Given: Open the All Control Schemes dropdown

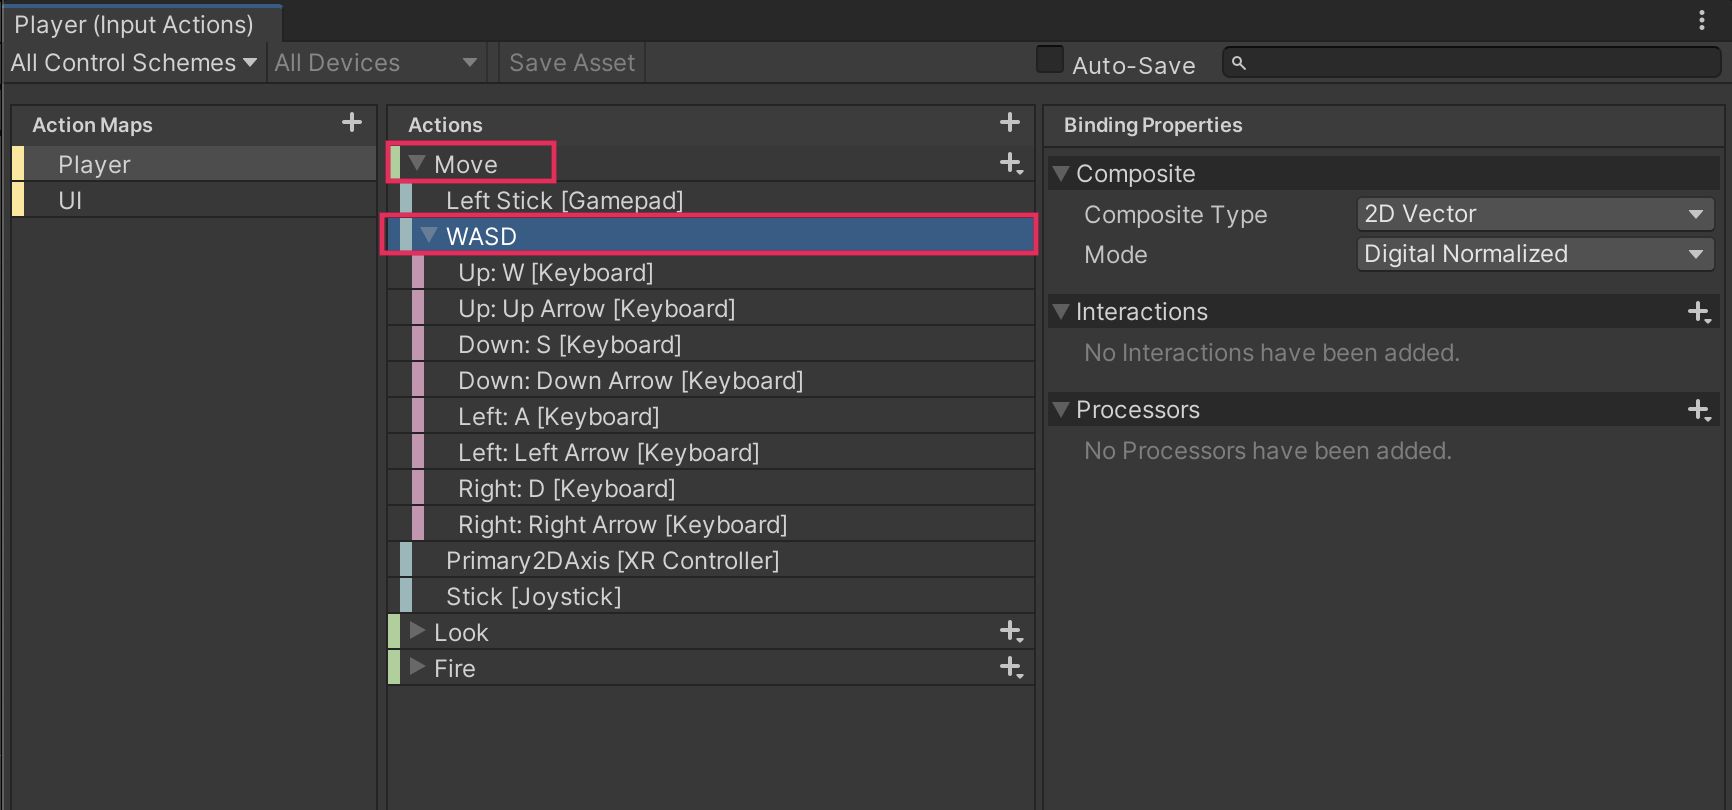Looking at the screenshot, I should [x=133, y=63].
